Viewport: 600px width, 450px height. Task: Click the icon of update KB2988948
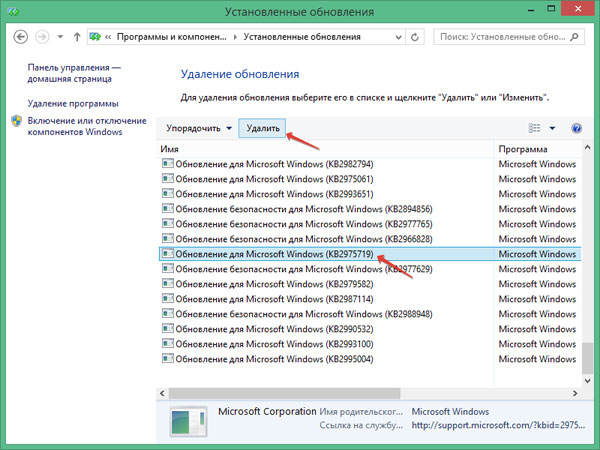(168, 313)
